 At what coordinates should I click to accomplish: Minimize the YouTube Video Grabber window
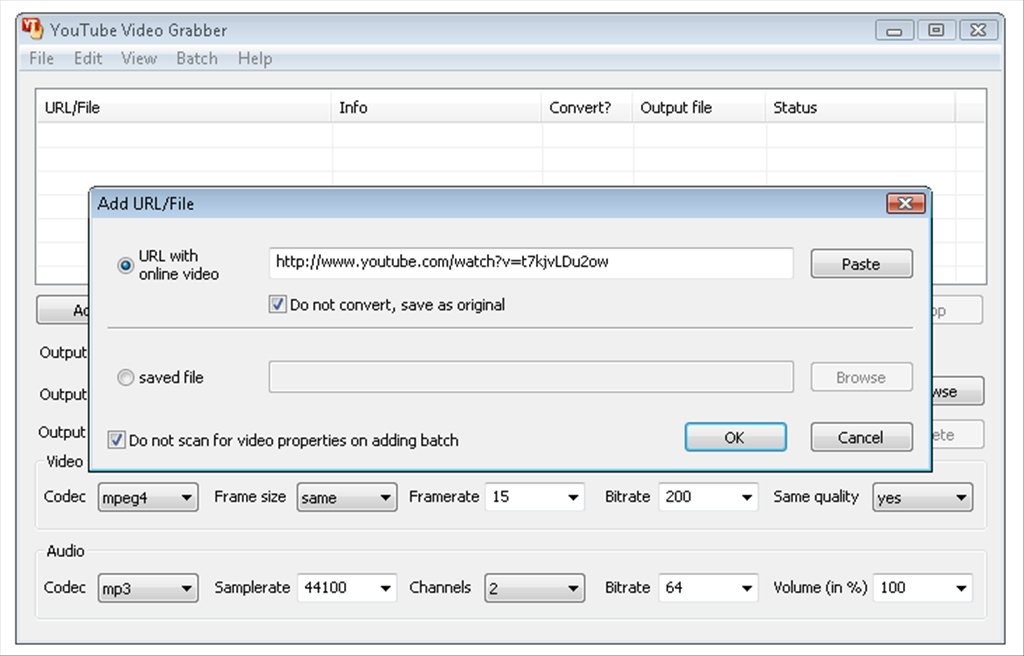click(x=894, y=30)
